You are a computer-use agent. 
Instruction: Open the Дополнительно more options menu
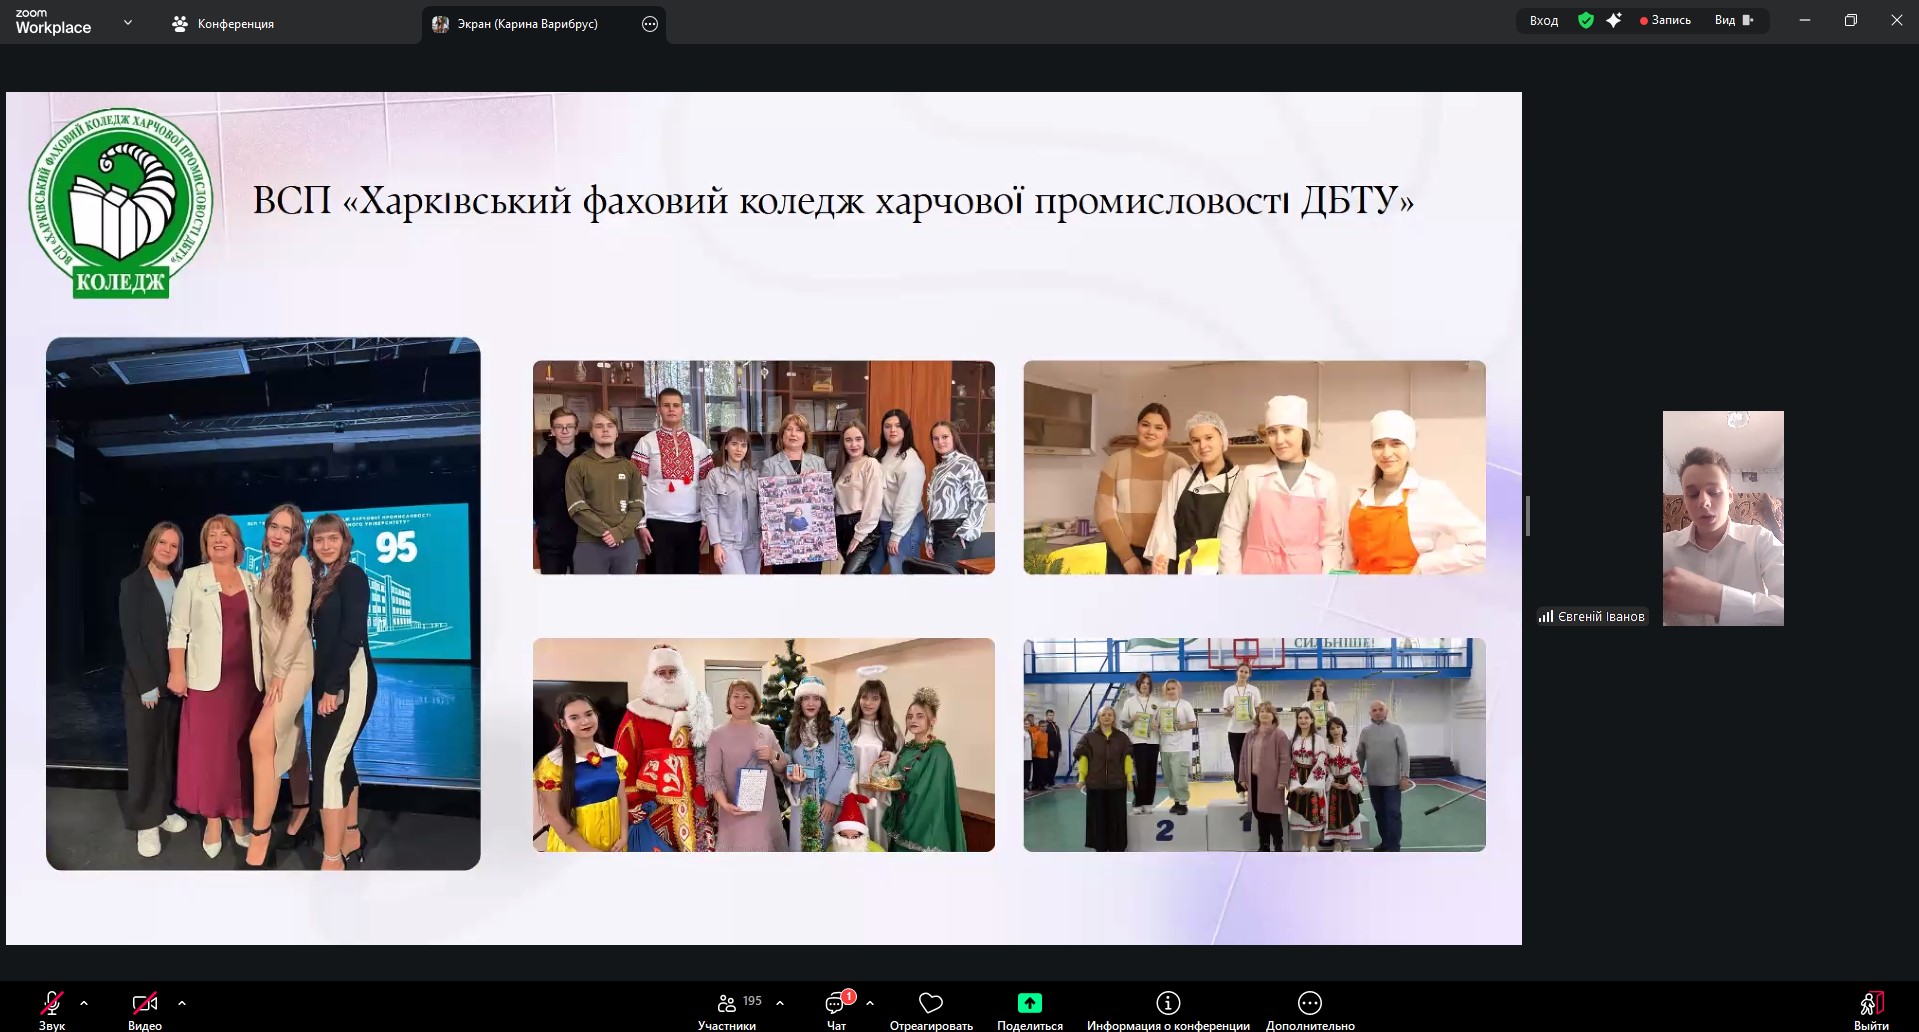(x=1309, y=1003)
